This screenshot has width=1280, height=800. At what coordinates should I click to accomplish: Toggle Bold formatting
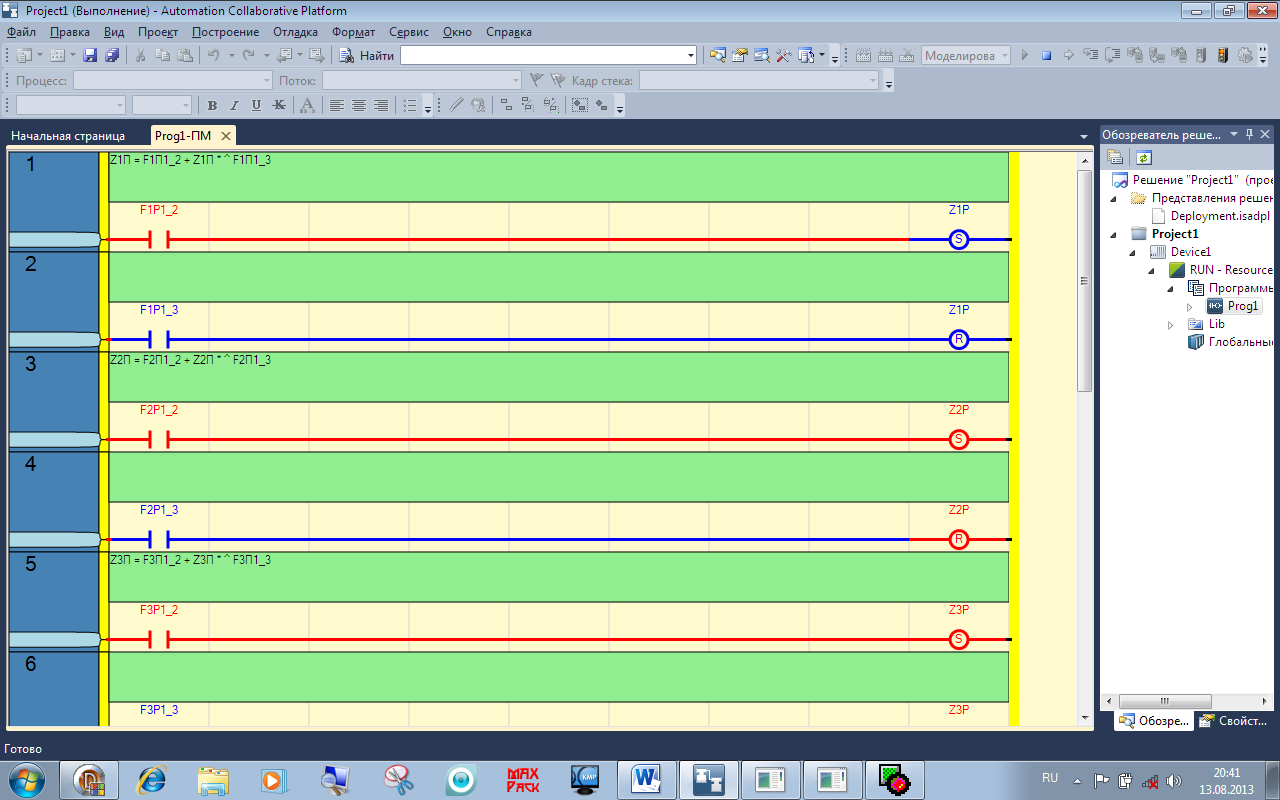212,105
